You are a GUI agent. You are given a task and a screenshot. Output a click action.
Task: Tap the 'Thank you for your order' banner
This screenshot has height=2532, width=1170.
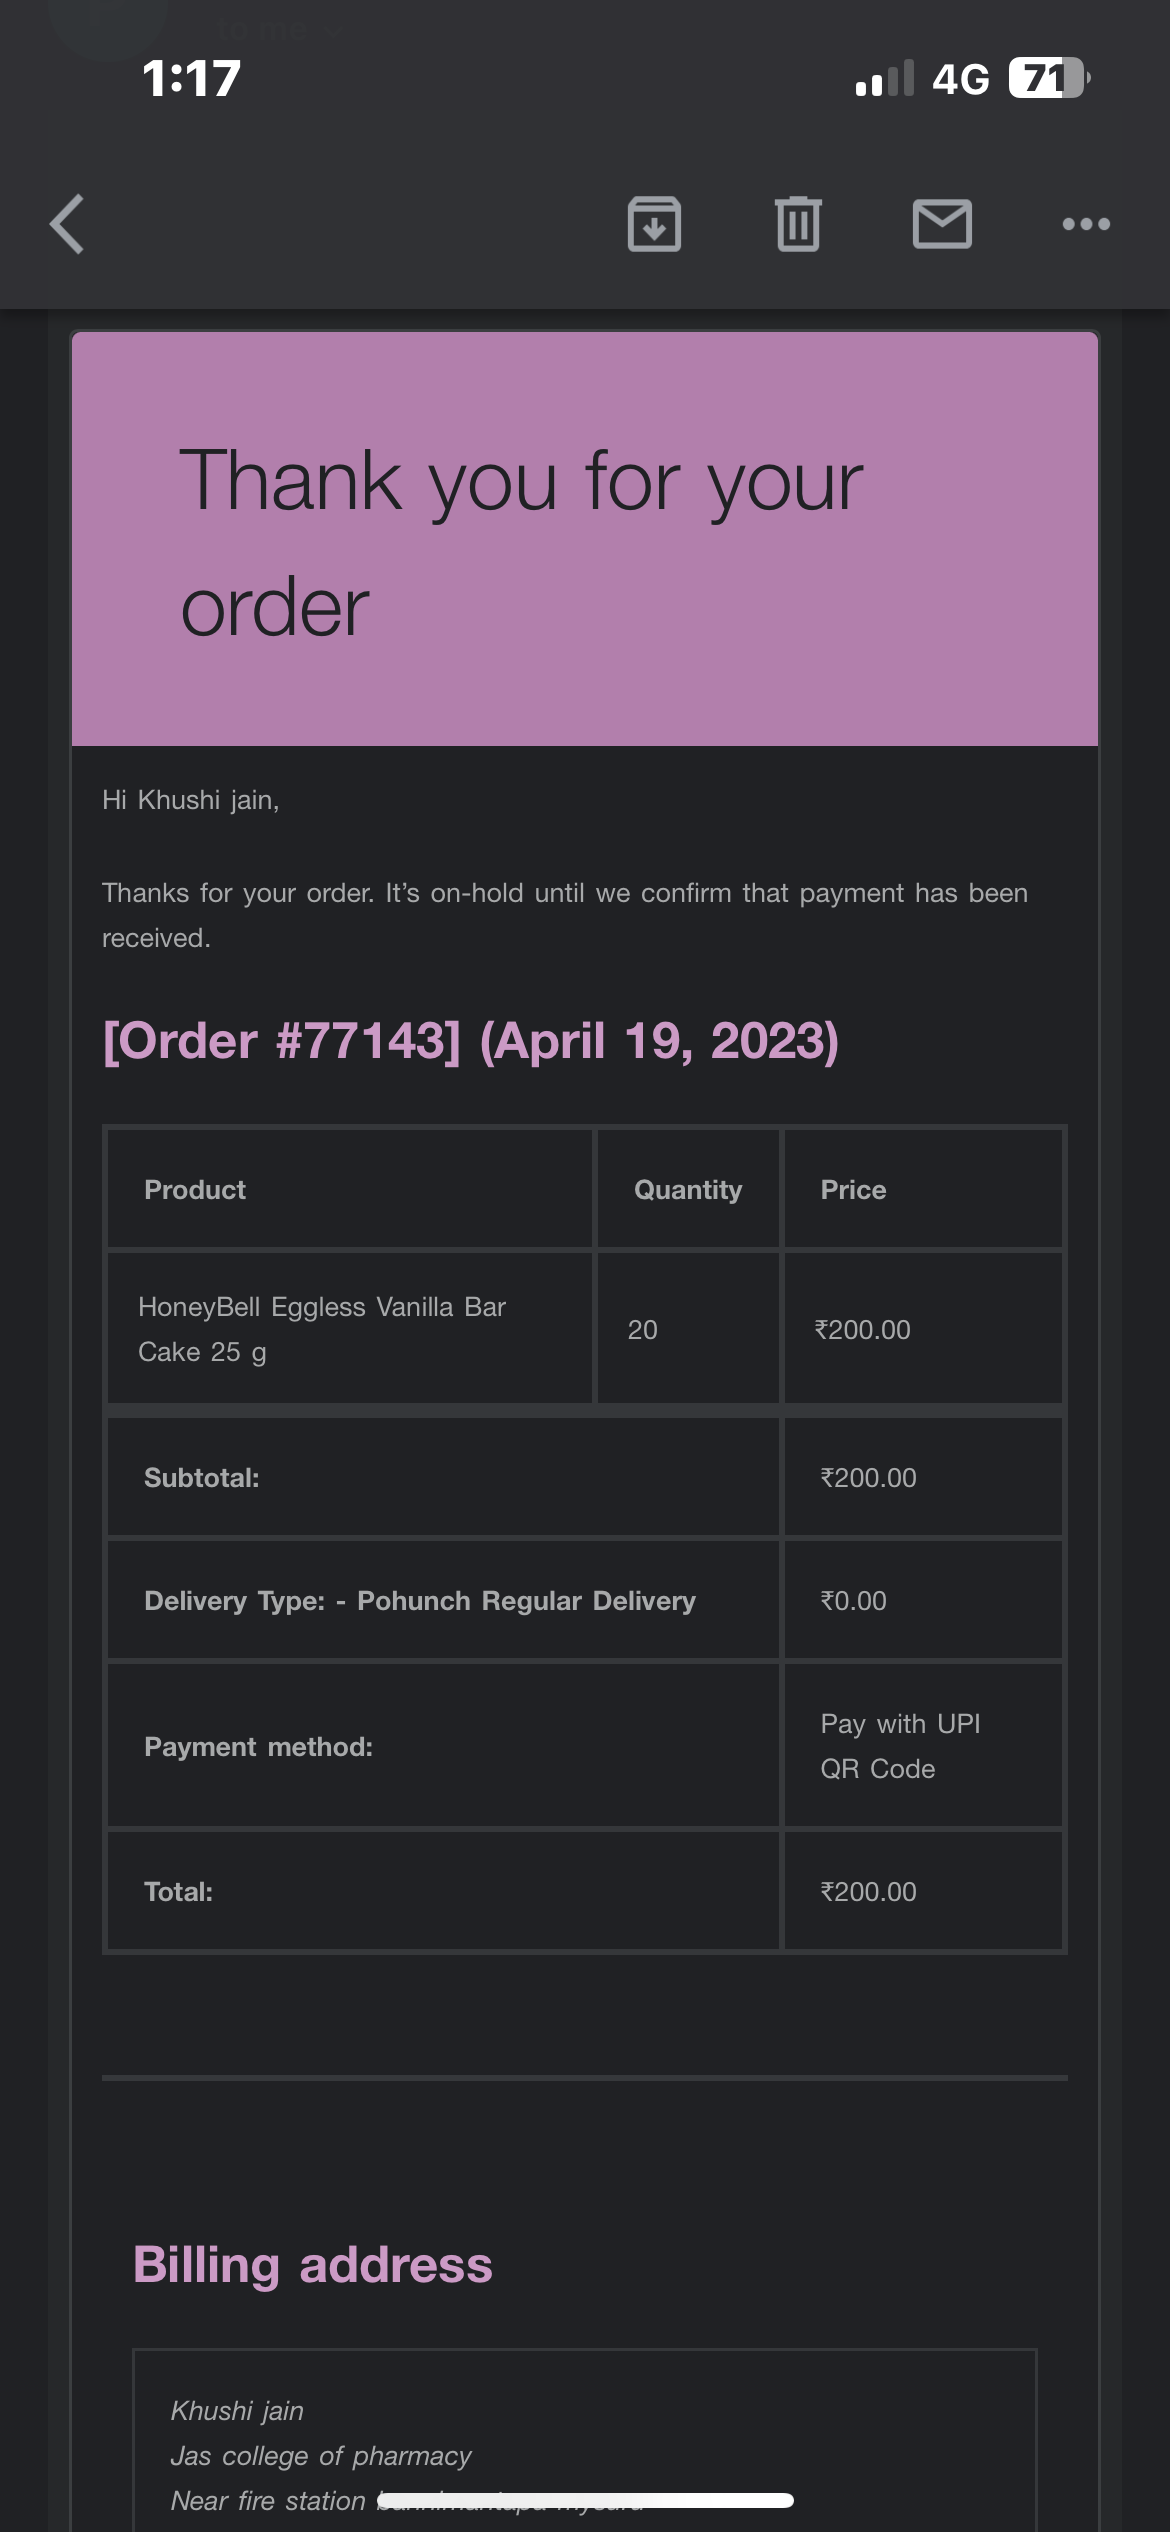(x=584, y=540)
